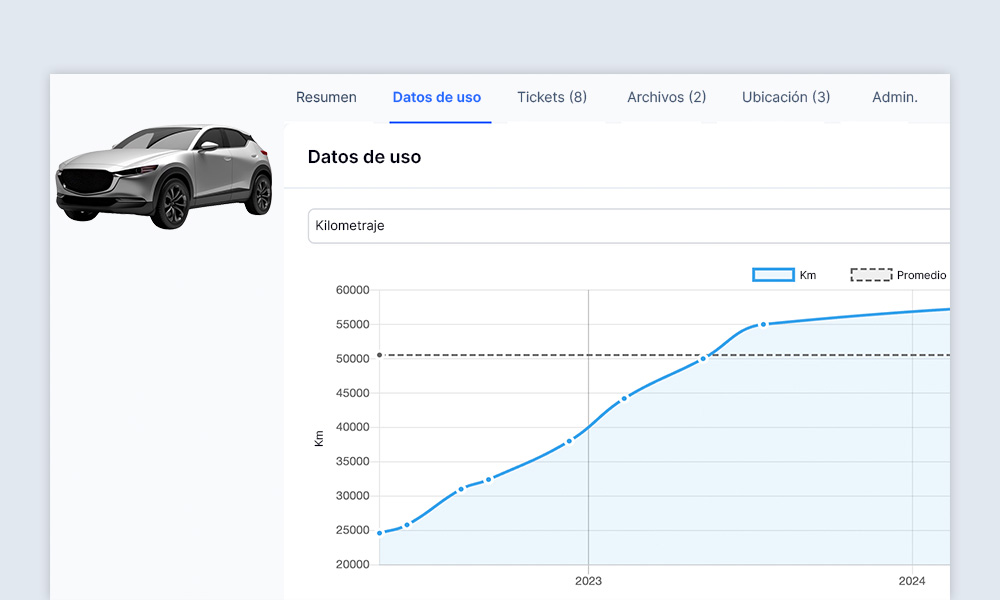This screenshot has height=600, width=1000.
Task: Click the 2024 axis label
Action: (913, 580)
